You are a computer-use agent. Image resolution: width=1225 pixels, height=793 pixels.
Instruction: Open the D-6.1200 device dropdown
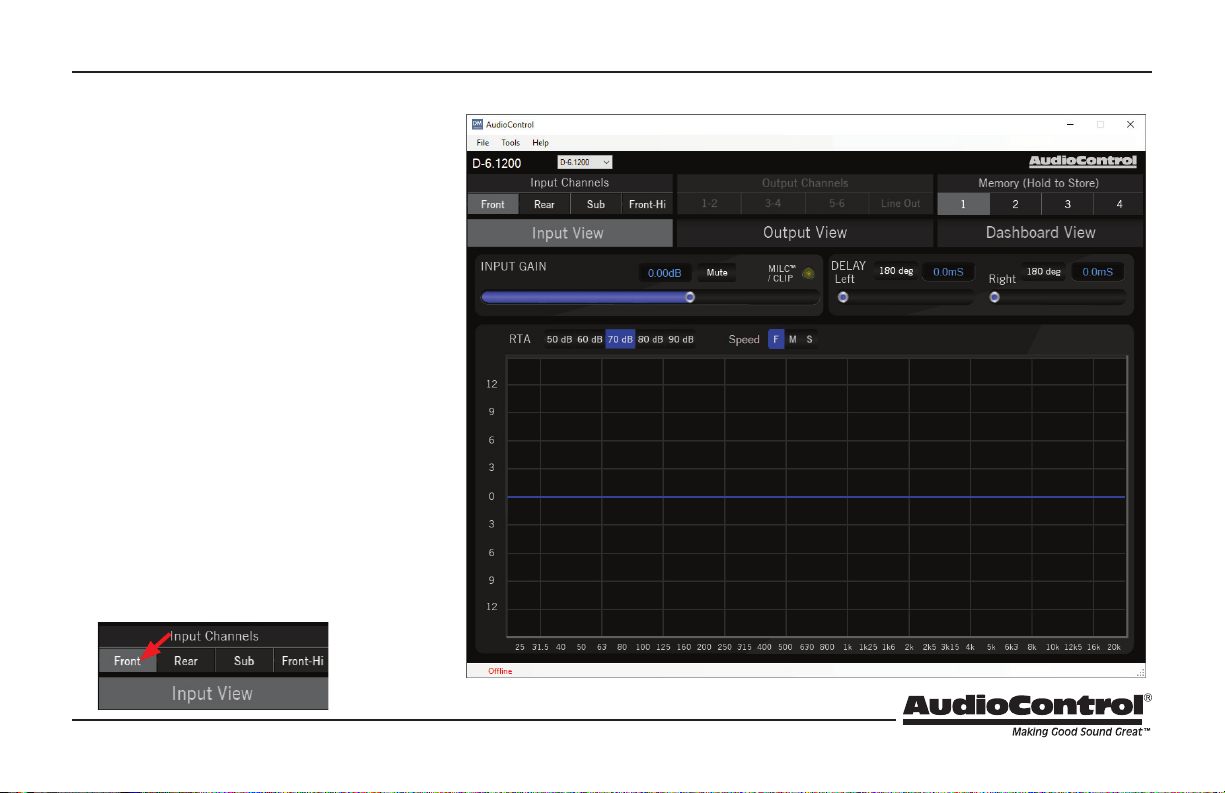(x=585, y=162)
